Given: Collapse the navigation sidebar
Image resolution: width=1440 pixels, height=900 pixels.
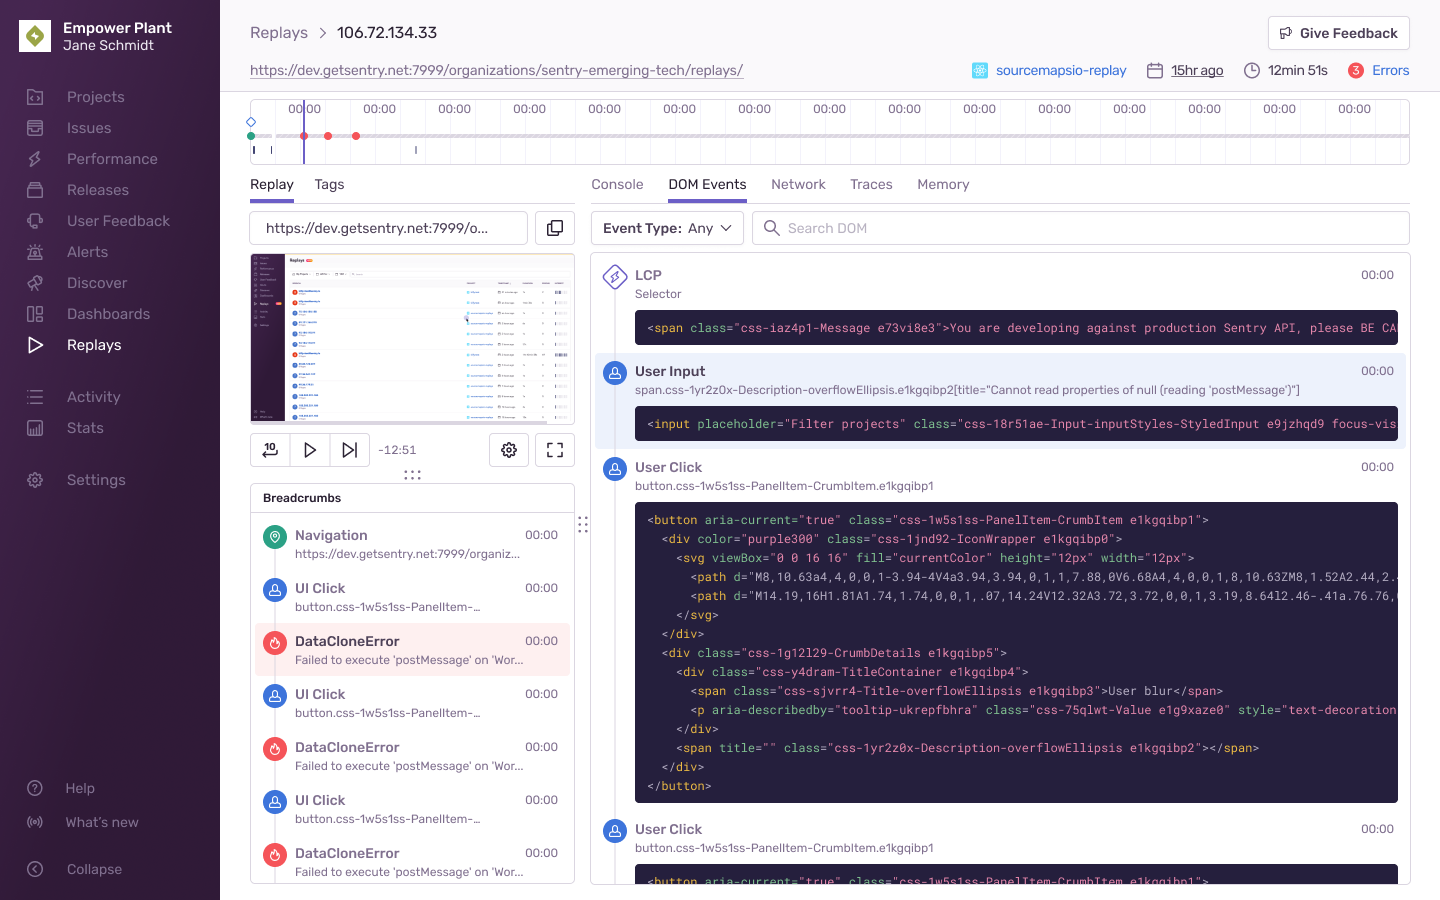Looking at the screenshot, I should tap(94, 868).
